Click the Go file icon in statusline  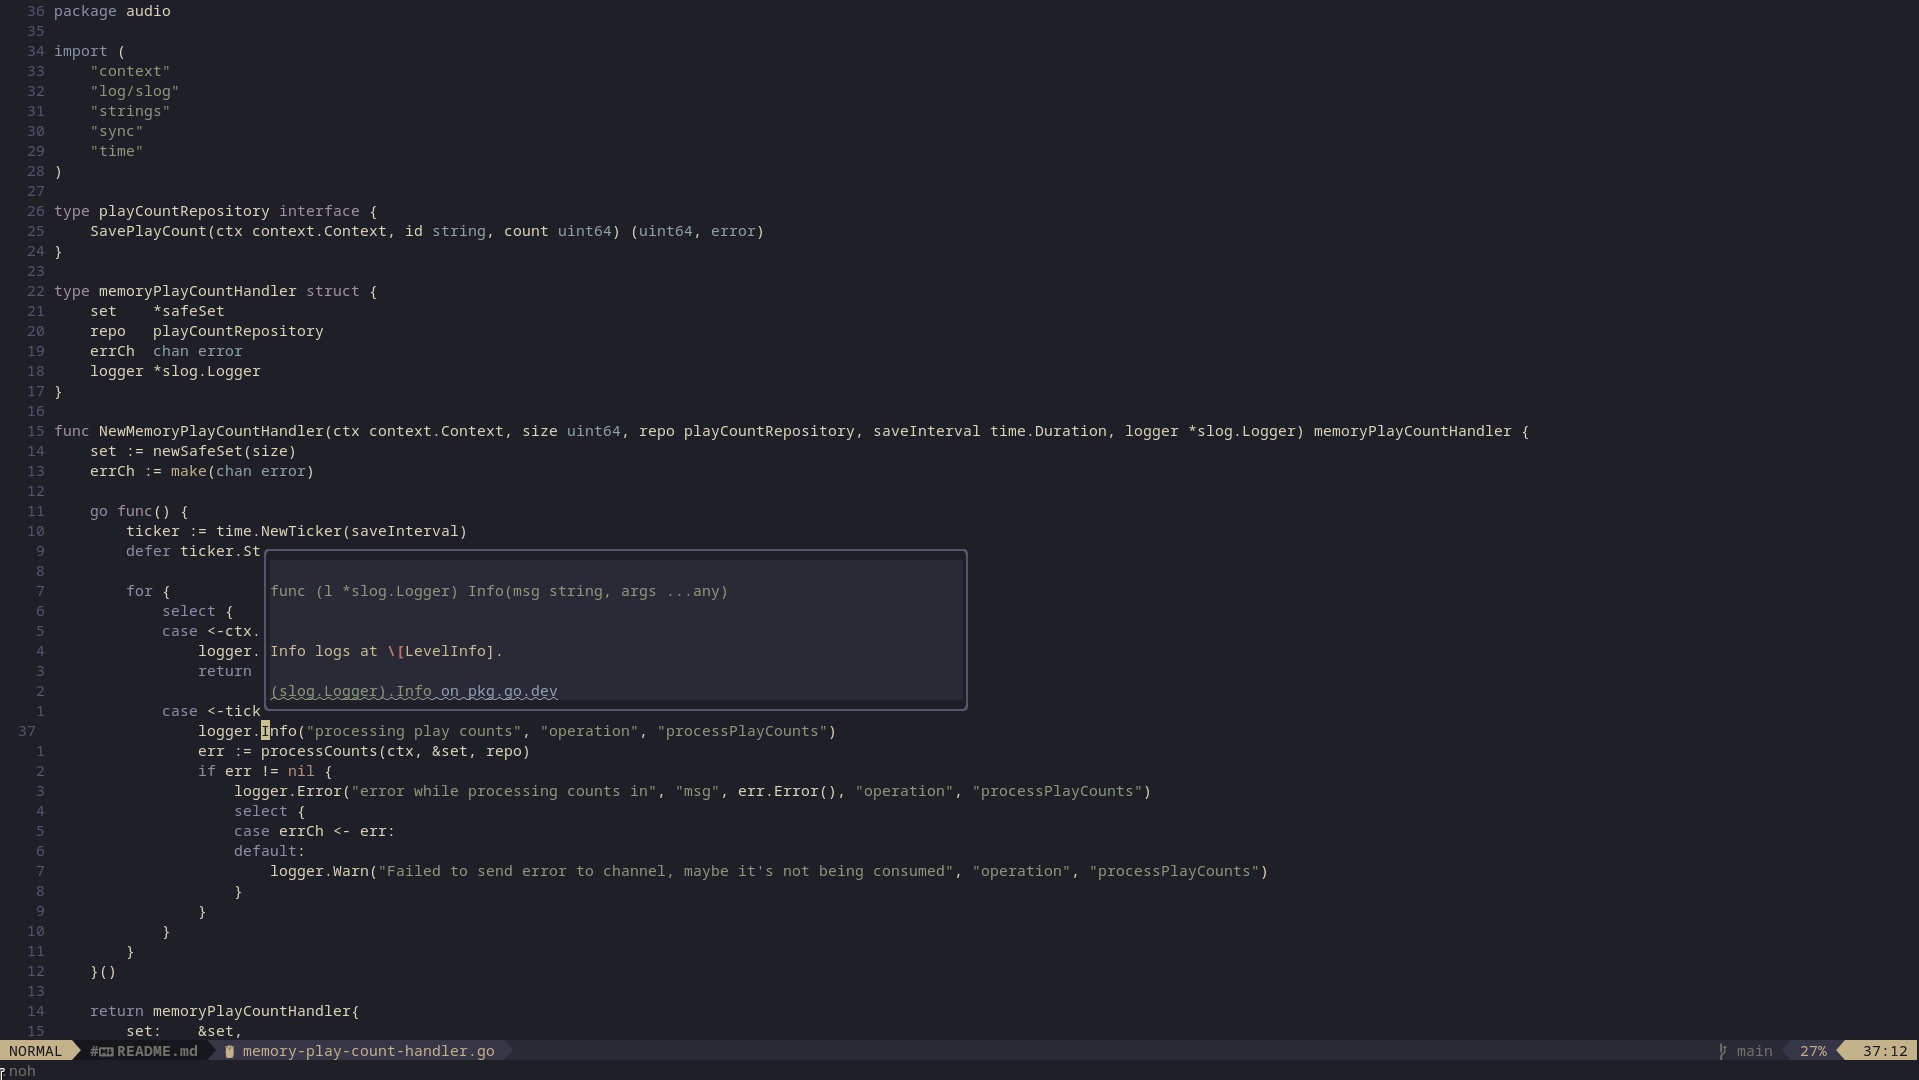[230, 1051]
